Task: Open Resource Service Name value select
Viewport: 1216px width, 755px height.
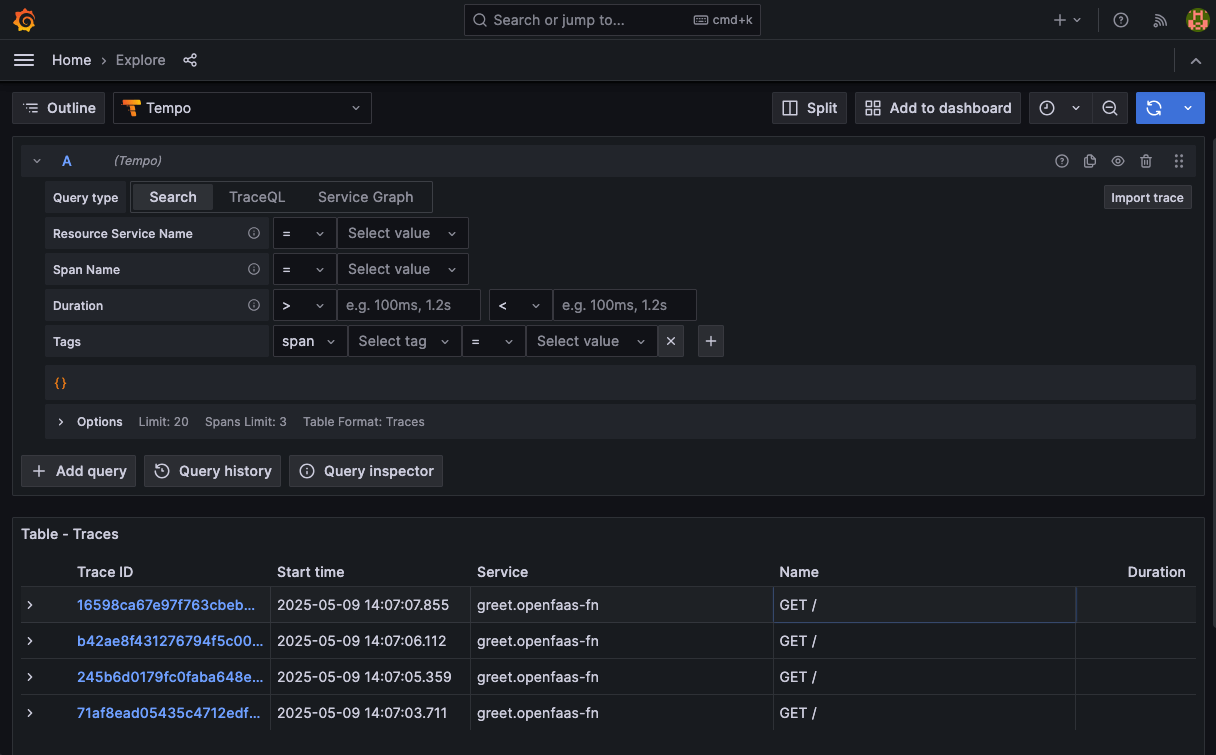Action: [403, 233]
